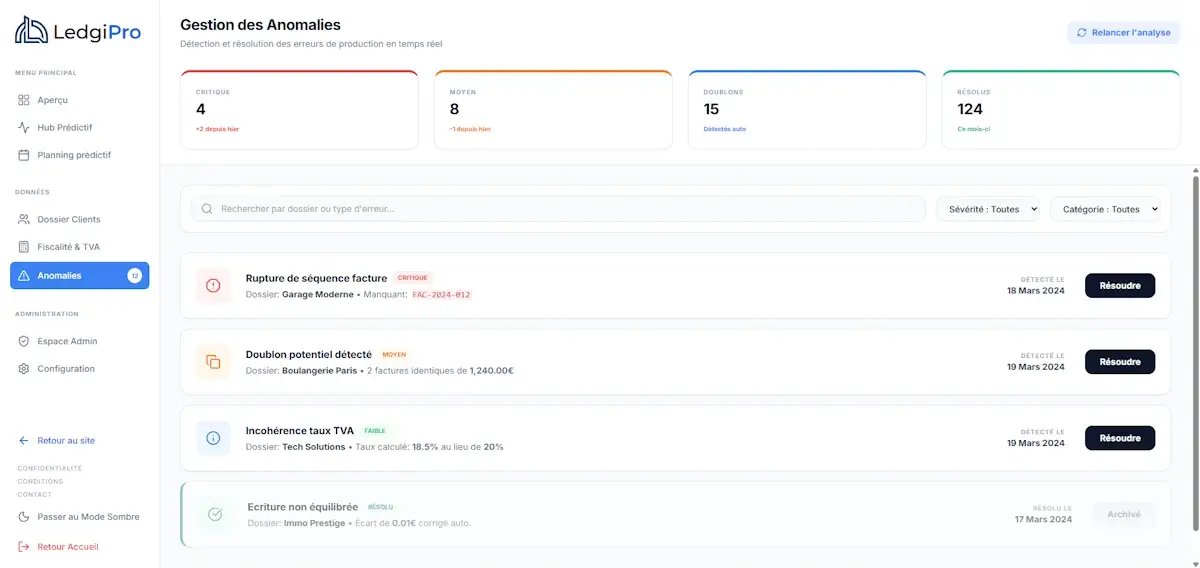Click the Espace Admin shield icon

(24, 341)
